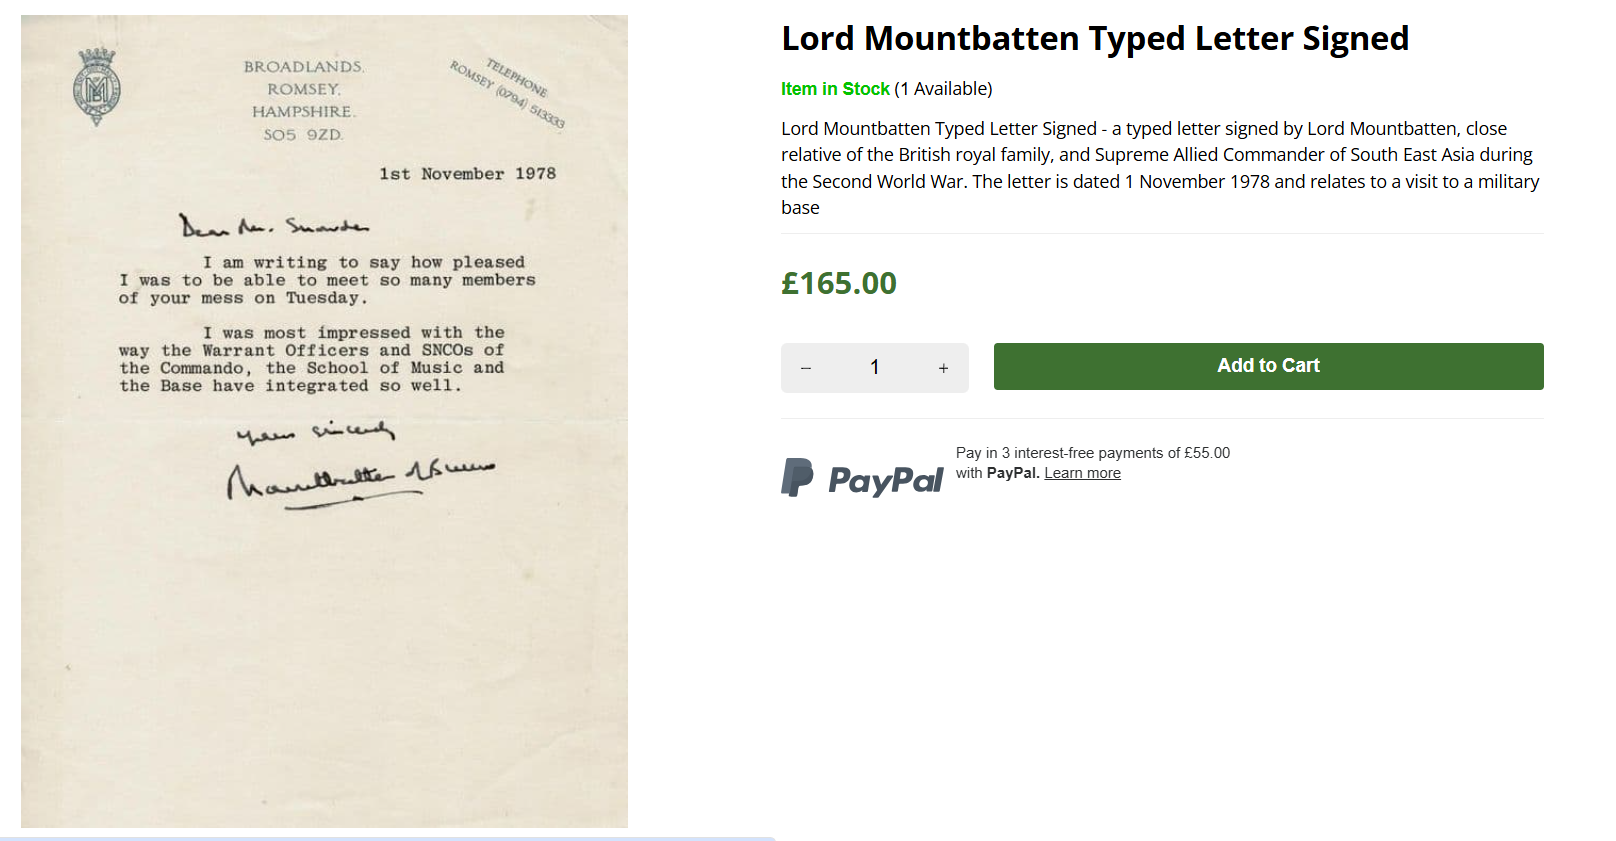Screen dimensions: 1616x841
Task: Click the green Item in Stock label
Action: point(835,89)
